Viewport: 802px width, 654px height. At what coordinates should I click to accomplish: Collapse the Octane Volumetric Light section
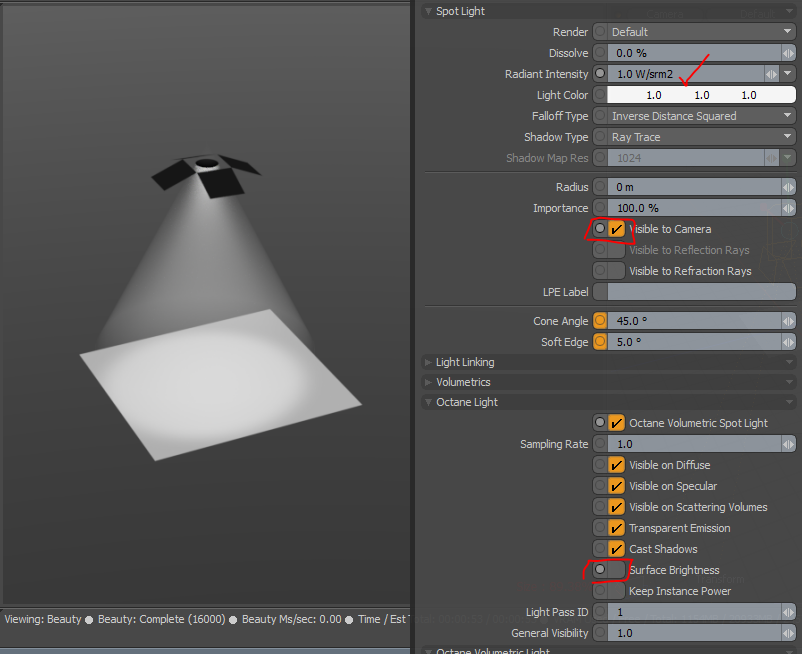[429, 651]
